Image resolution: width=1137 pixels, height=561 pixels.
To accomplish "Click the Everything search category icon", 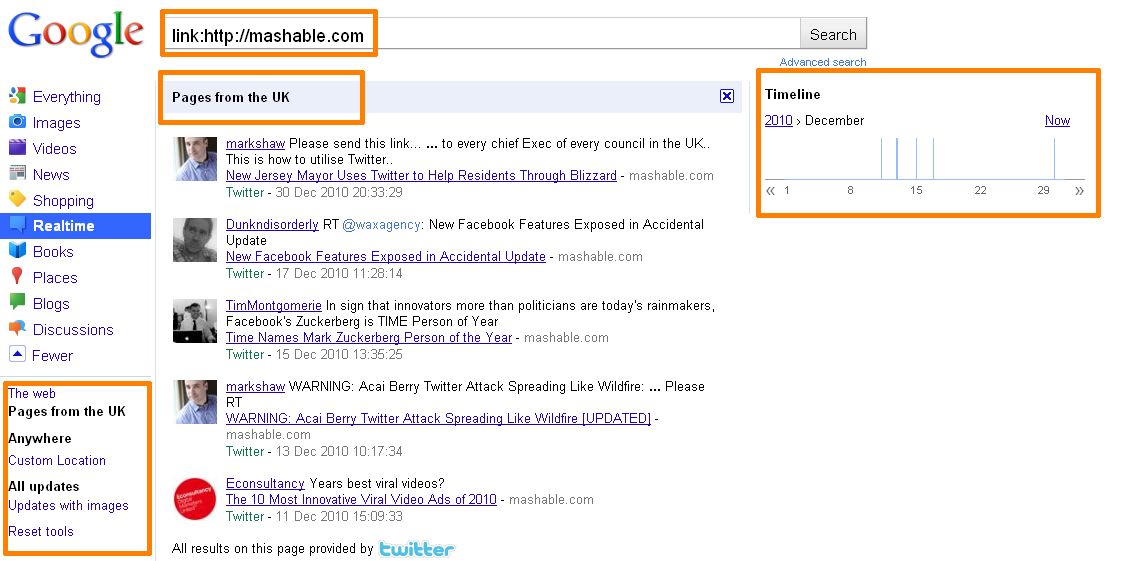I will tap(17, 96).
